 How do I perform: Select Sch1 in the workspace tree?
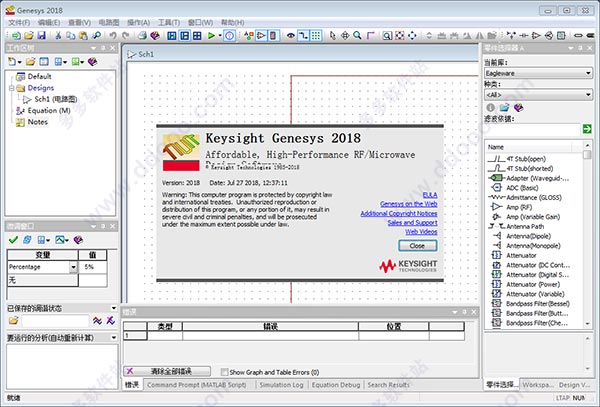[x=55, y=99]
